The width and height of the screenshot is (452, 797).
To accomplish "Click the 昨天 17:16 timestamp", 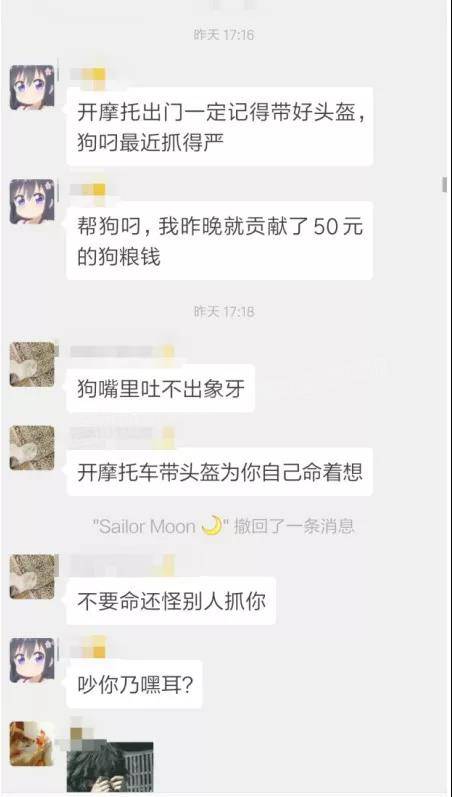I will pyautogui.click(x=224, y=35).
